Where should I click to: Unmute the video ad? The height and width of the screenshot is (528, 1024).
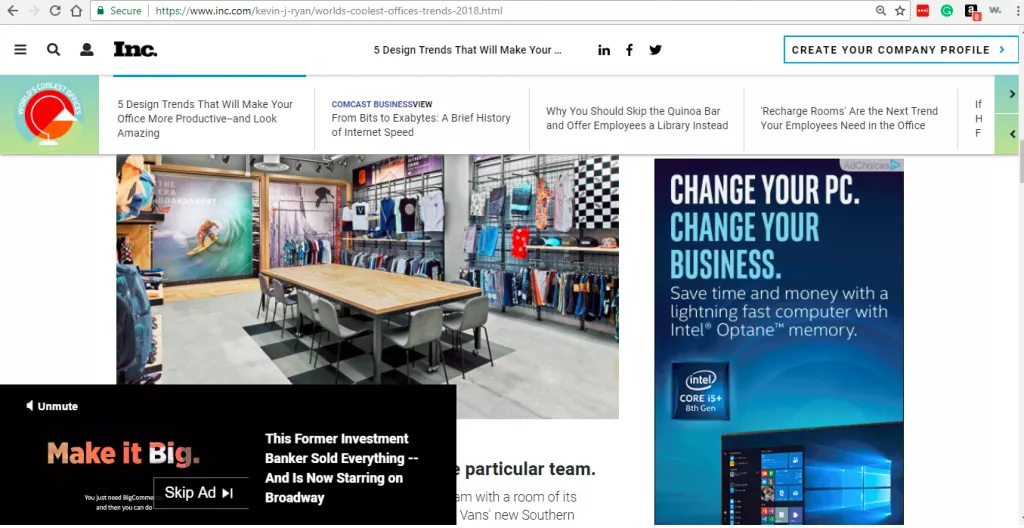(52, 406)
